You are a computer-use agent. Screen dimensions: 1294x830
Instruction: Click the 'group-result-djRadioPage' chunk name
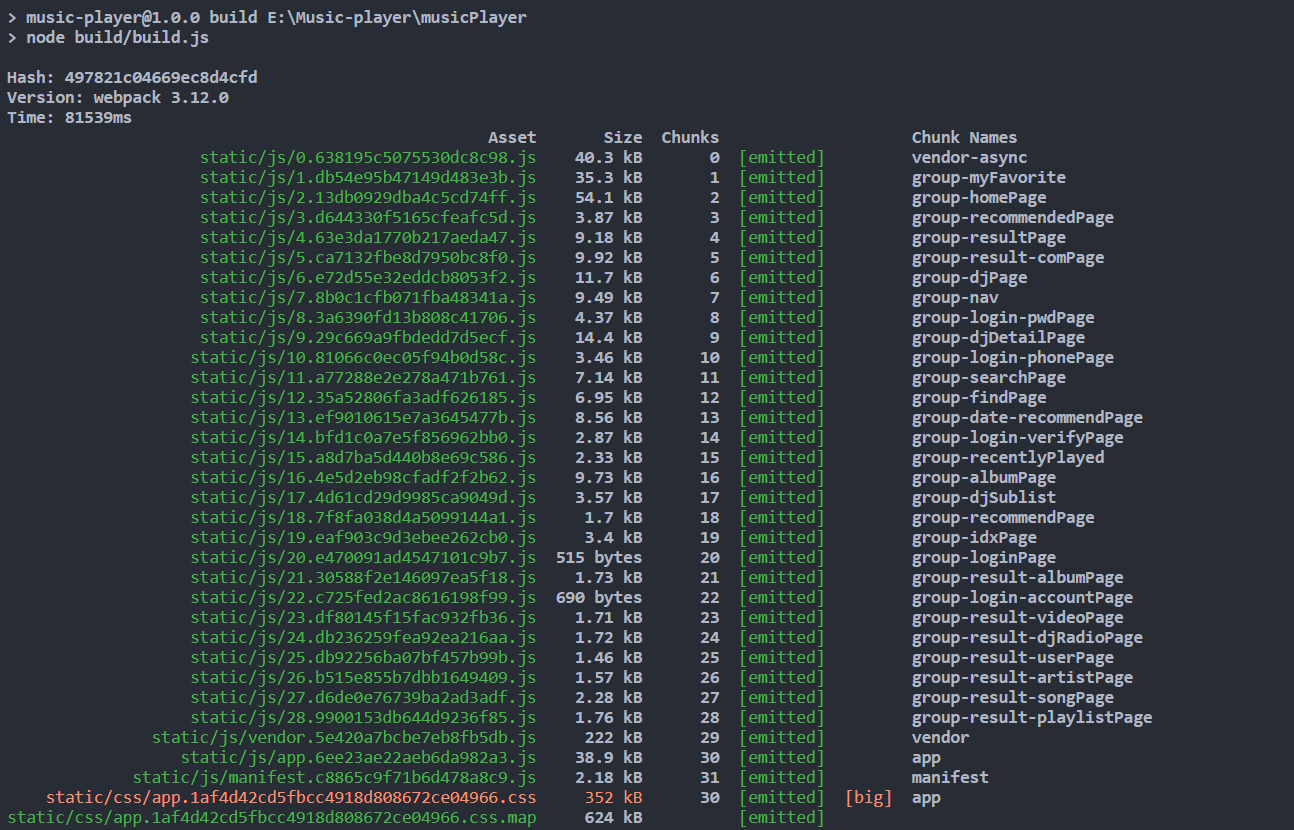point(1027,638)
